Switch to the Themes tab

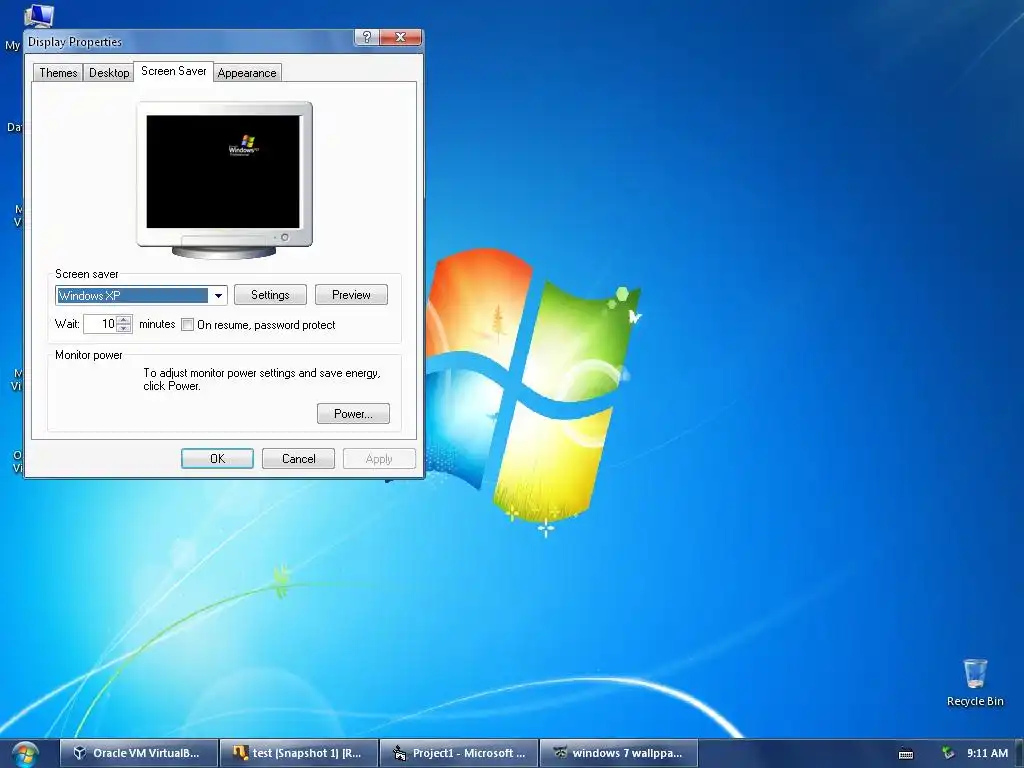pos(58,72)
